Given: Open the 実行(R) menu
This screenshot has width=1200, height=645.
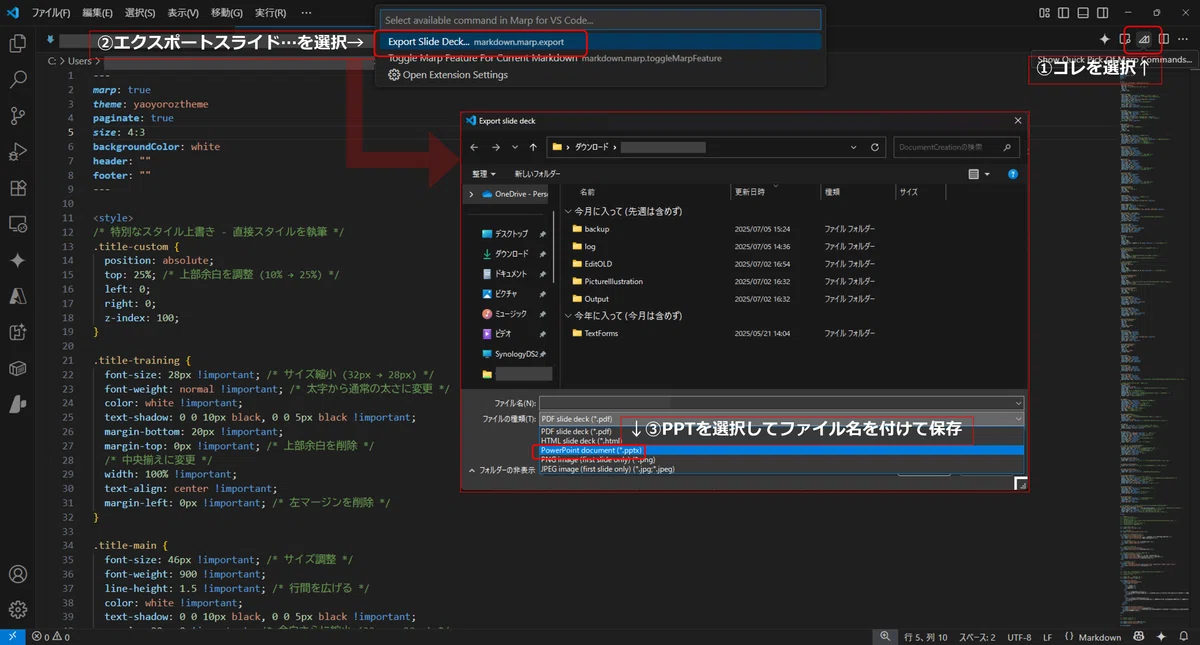Looking at the screenshot, I should 270,13.
